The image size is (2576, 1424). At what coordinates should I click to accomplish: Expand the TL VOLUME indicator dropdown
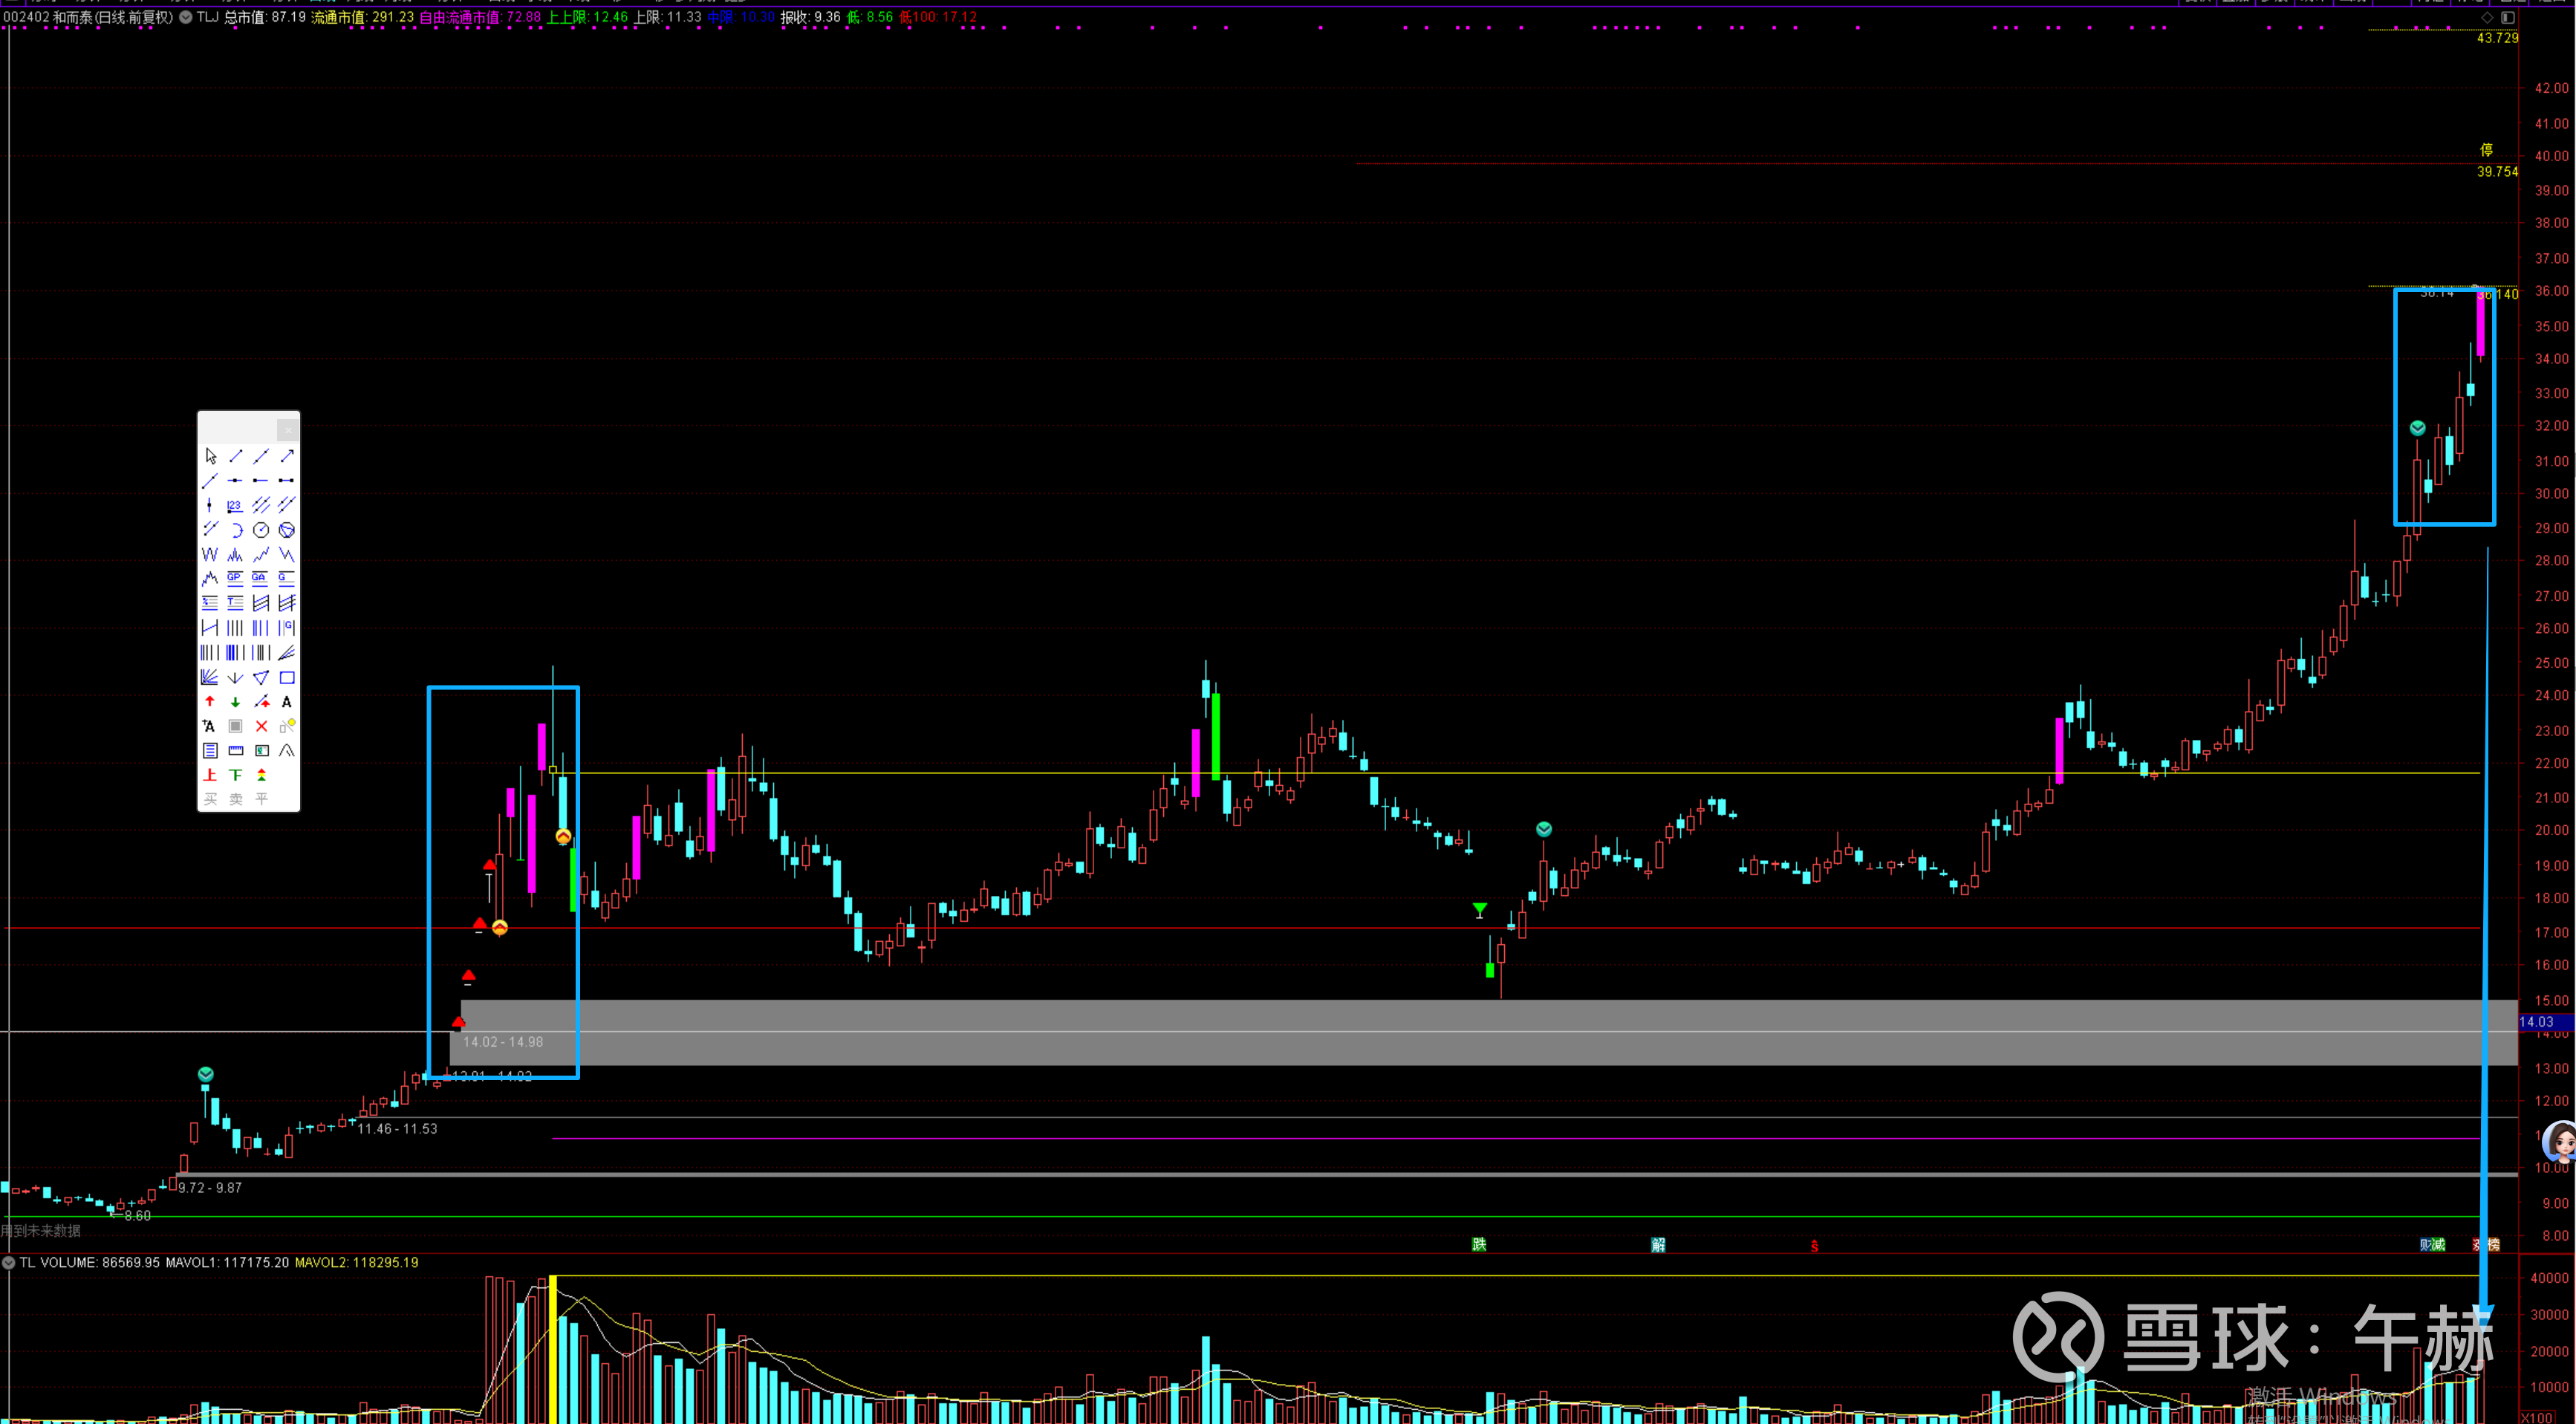(x=9, y=1263)
